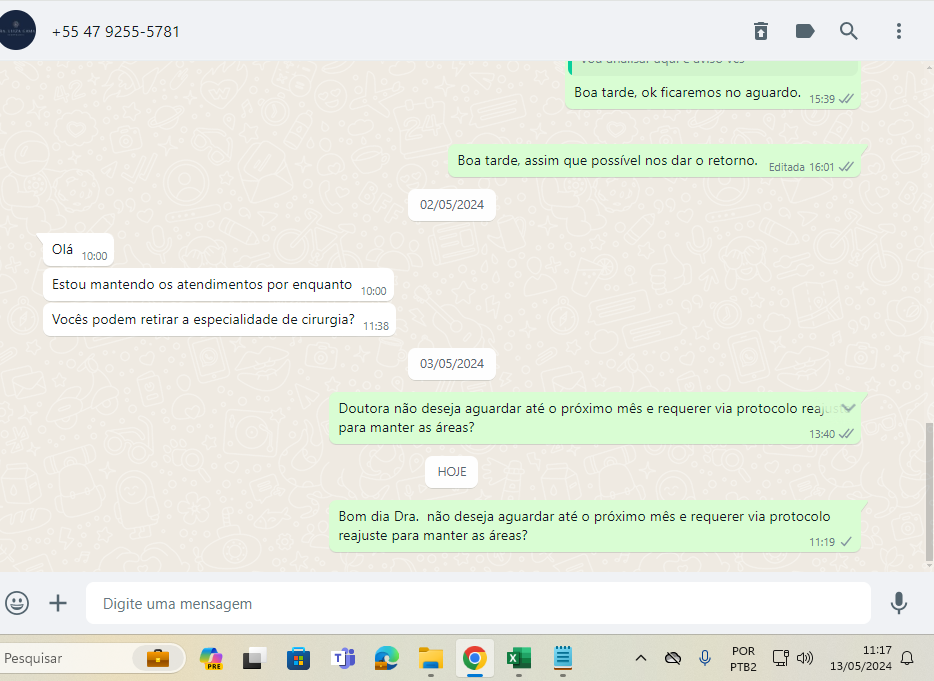Click the 02/05/2024 date separator

click(x=452, y=205)
